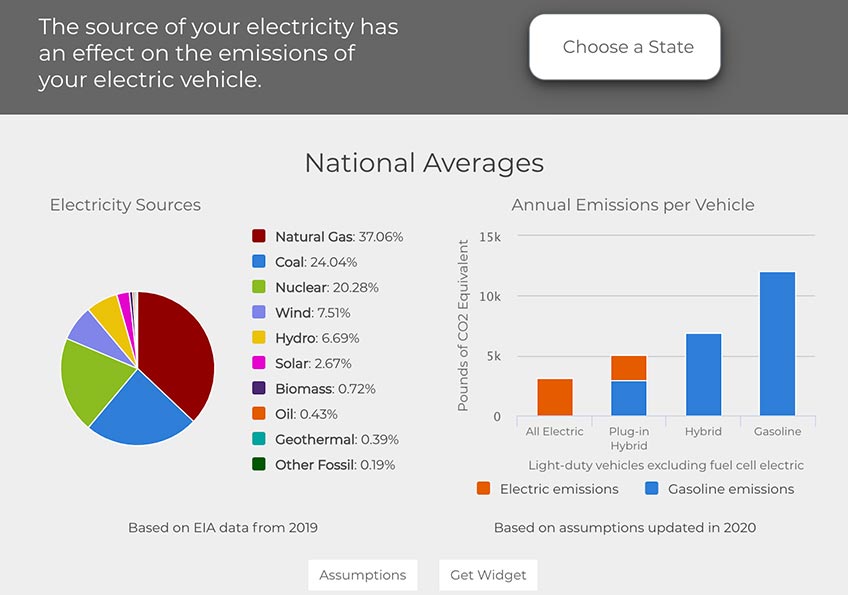Click the Assumptions button
The width and height of the screenshot is (848, 595).
pyautogui.click(x=362, y=575)
